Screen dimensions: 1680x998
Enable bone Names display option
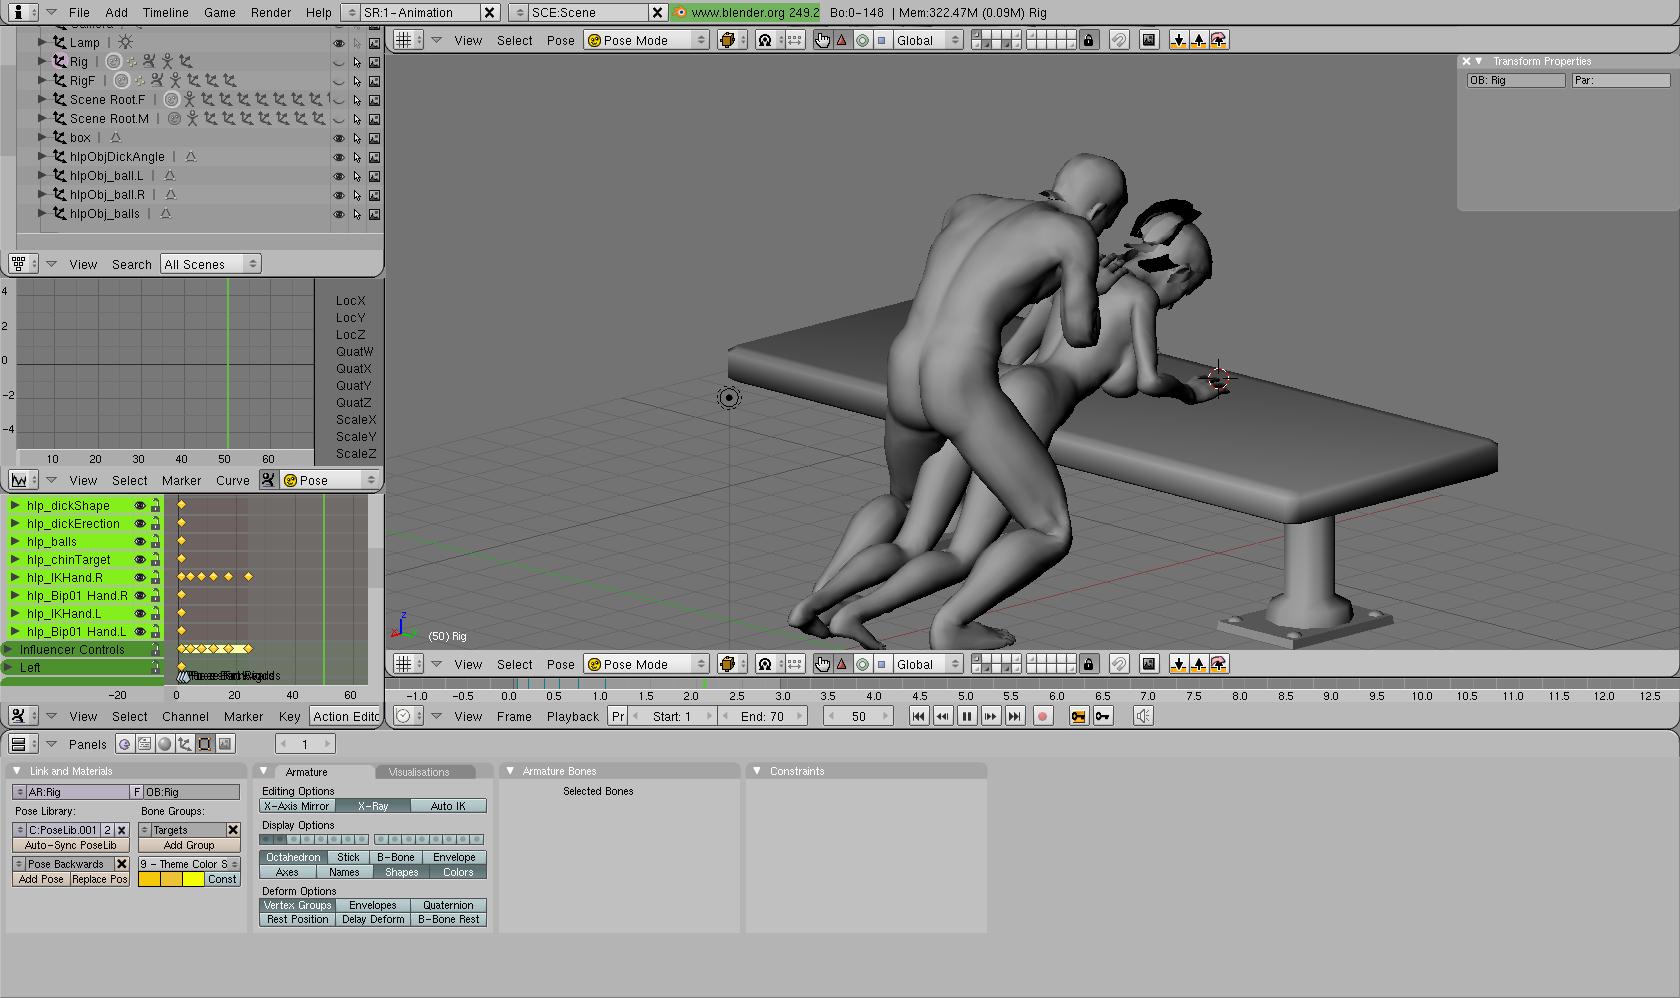pos(344,872)
